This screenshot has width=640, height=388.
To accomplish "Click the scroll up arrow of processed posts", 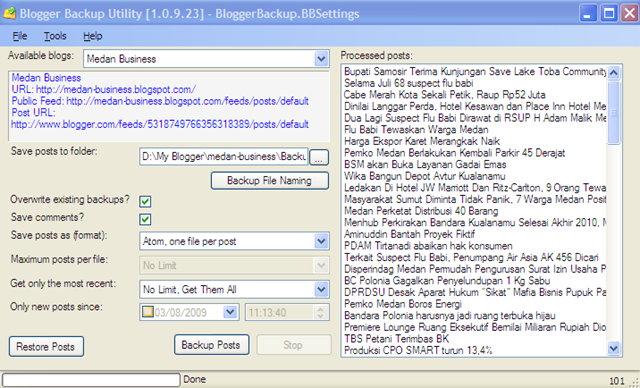I will pyautogui.click(x=613, y=73).
